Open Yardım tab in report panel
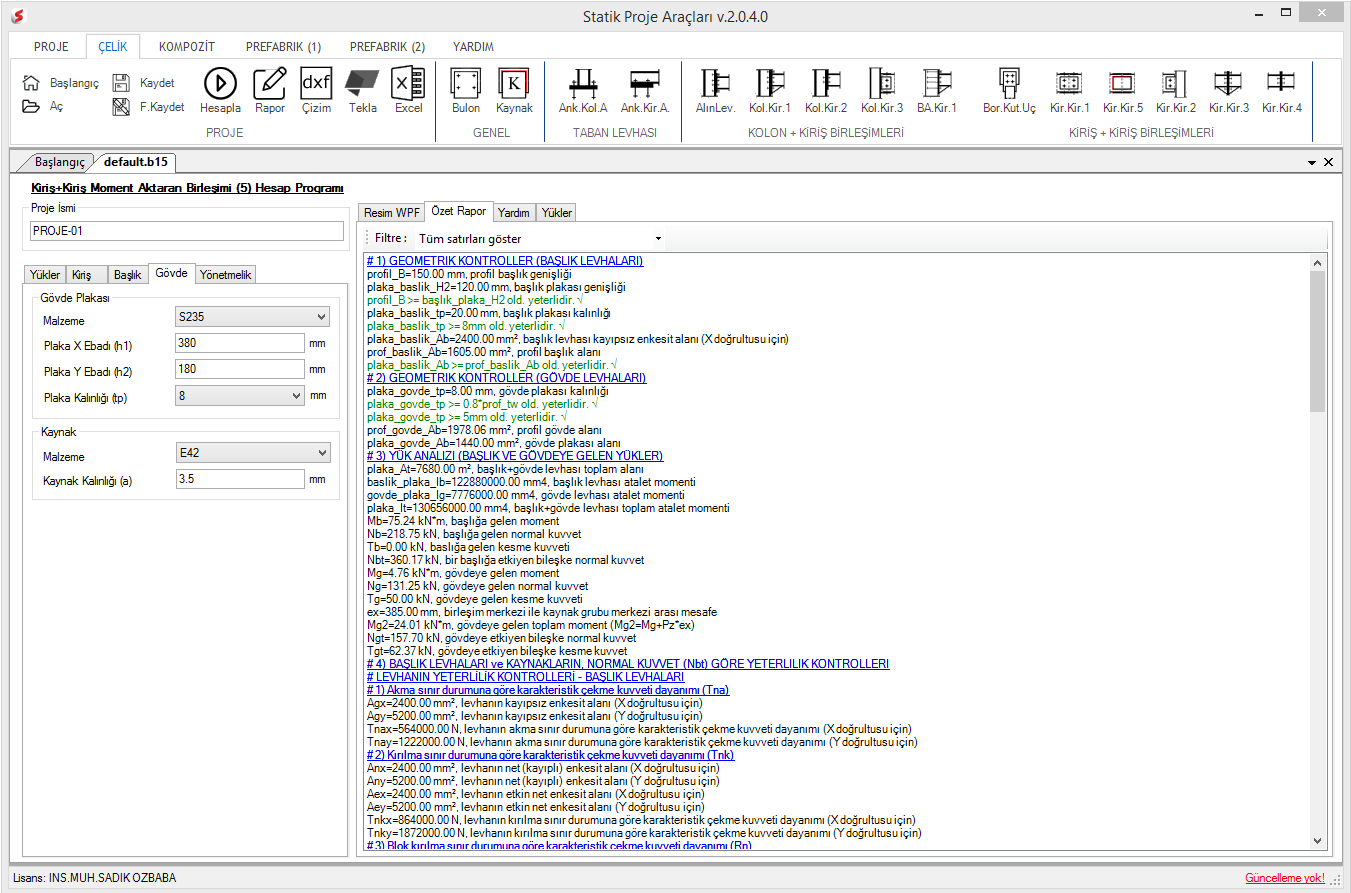This screenshot has height=893, width=1351. click(x=514, y=212)
